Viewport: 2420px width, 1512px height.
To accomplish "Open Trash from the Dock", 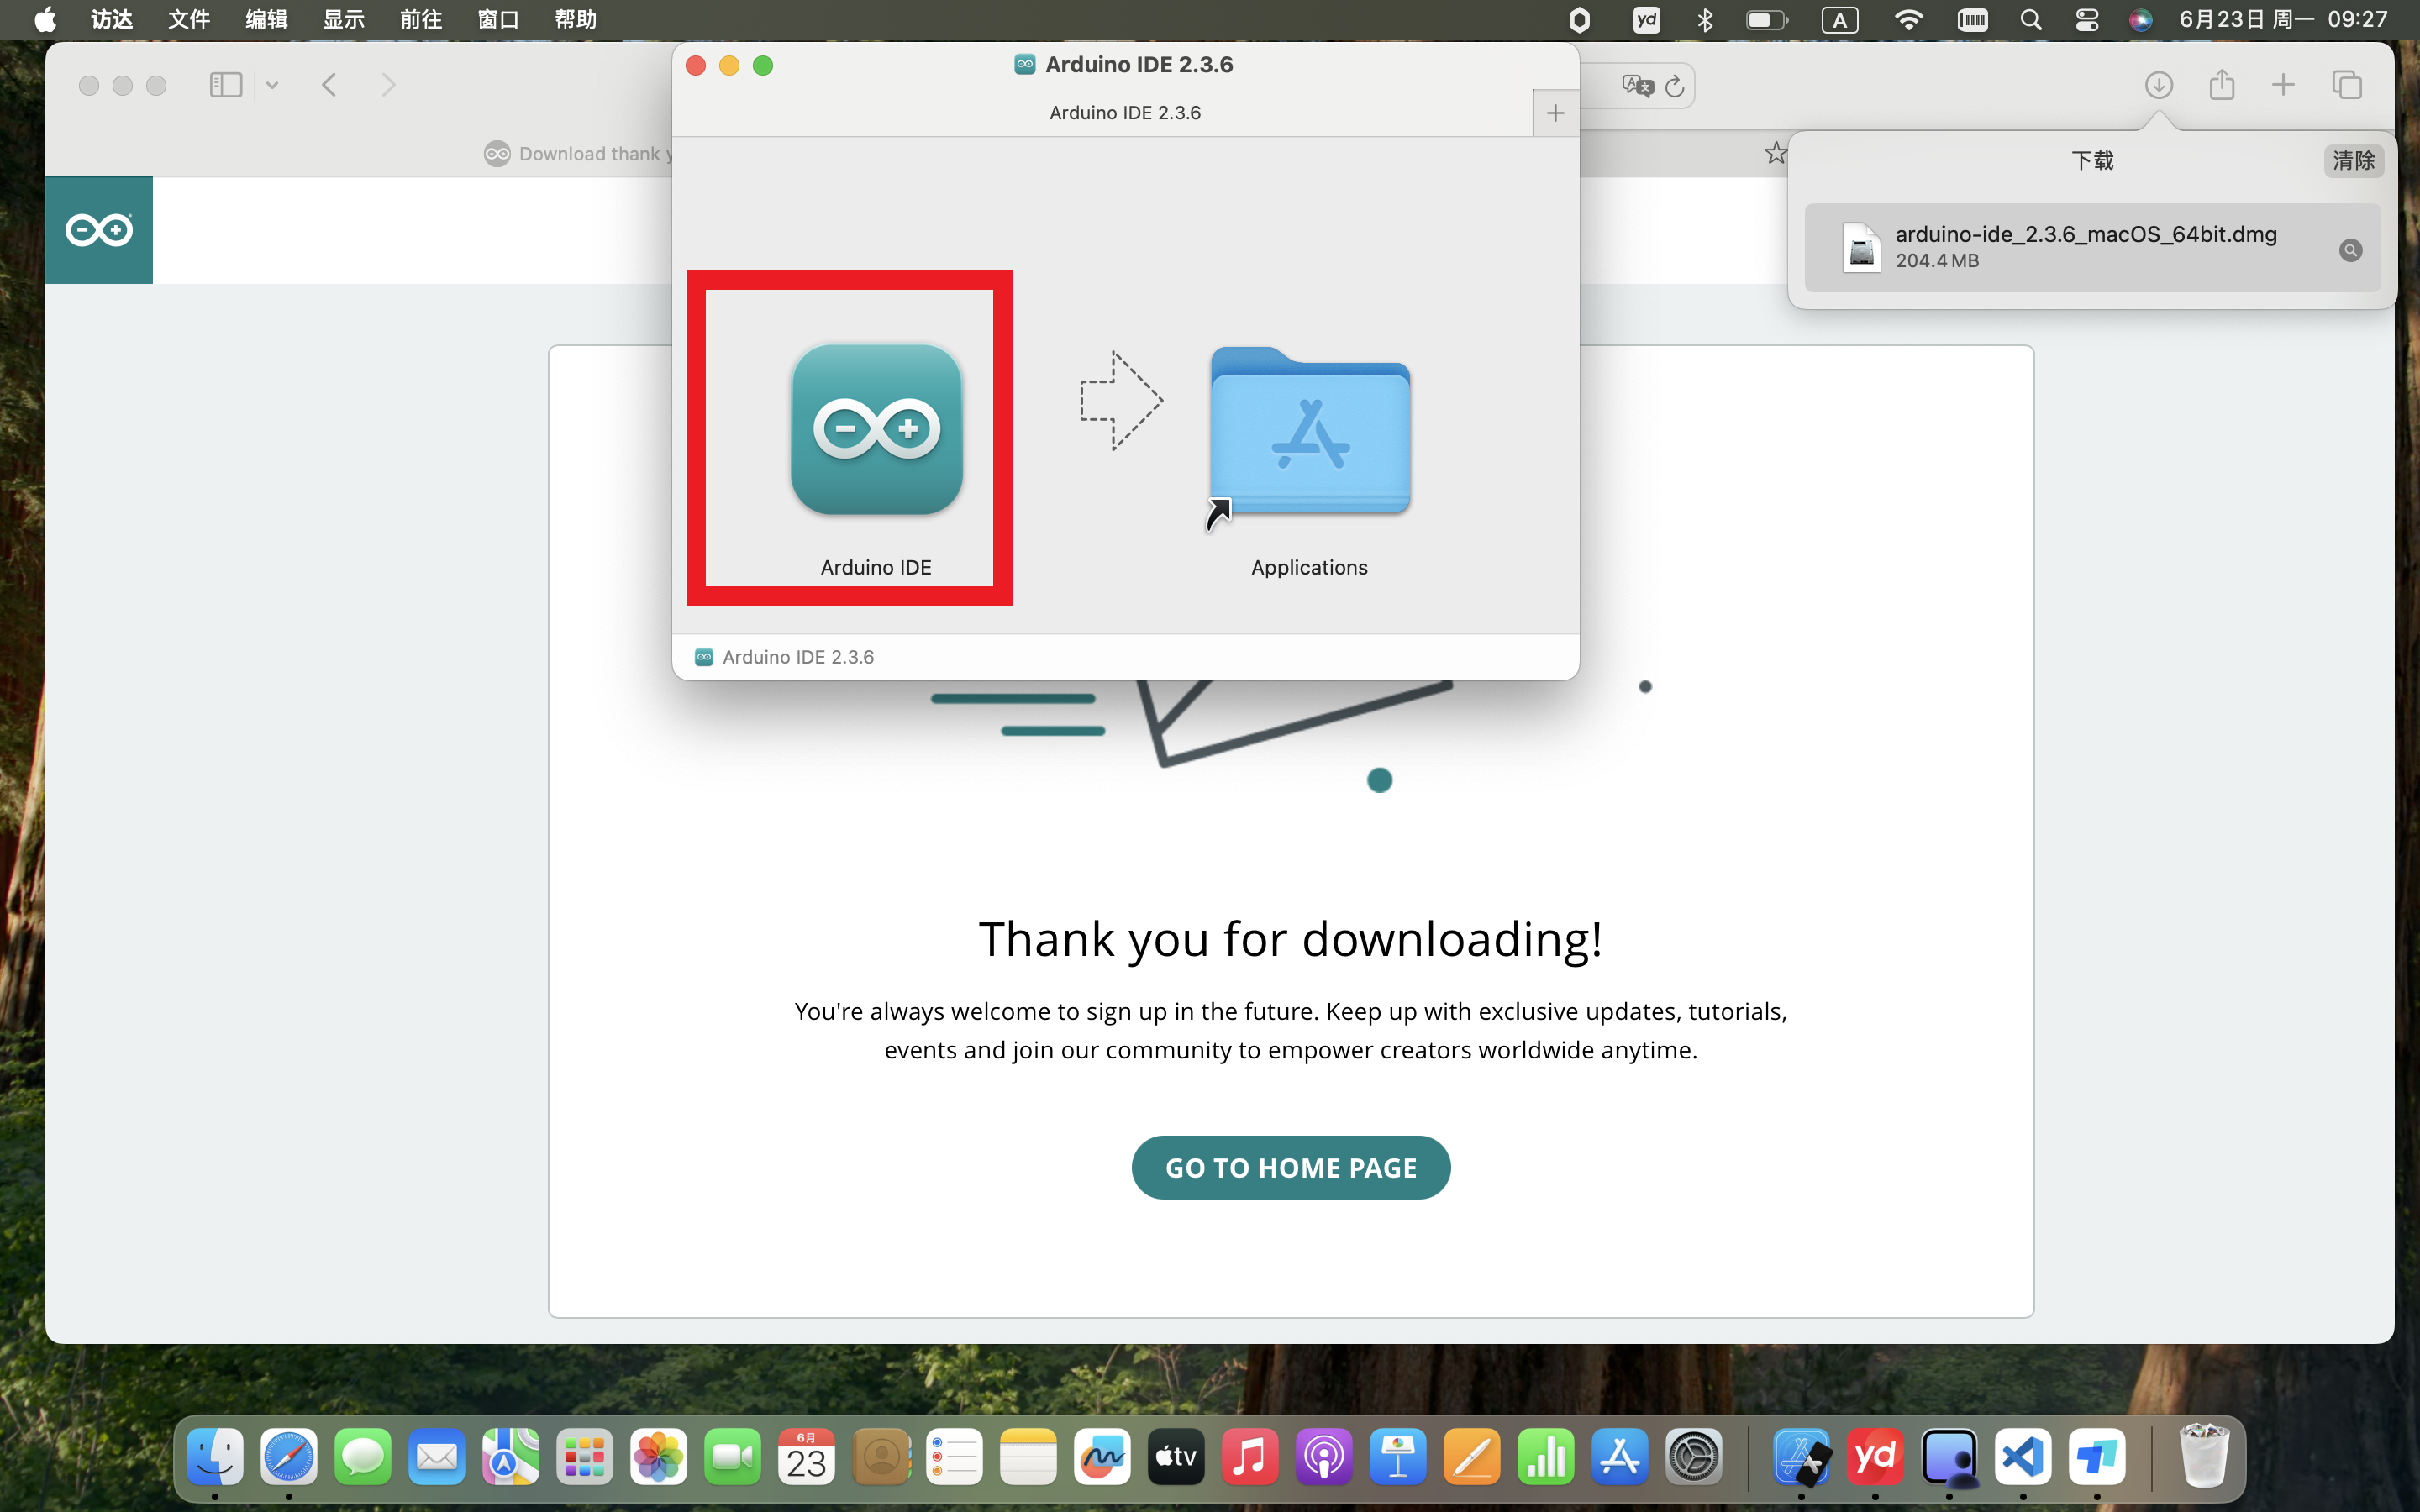I will 2204,1457.
